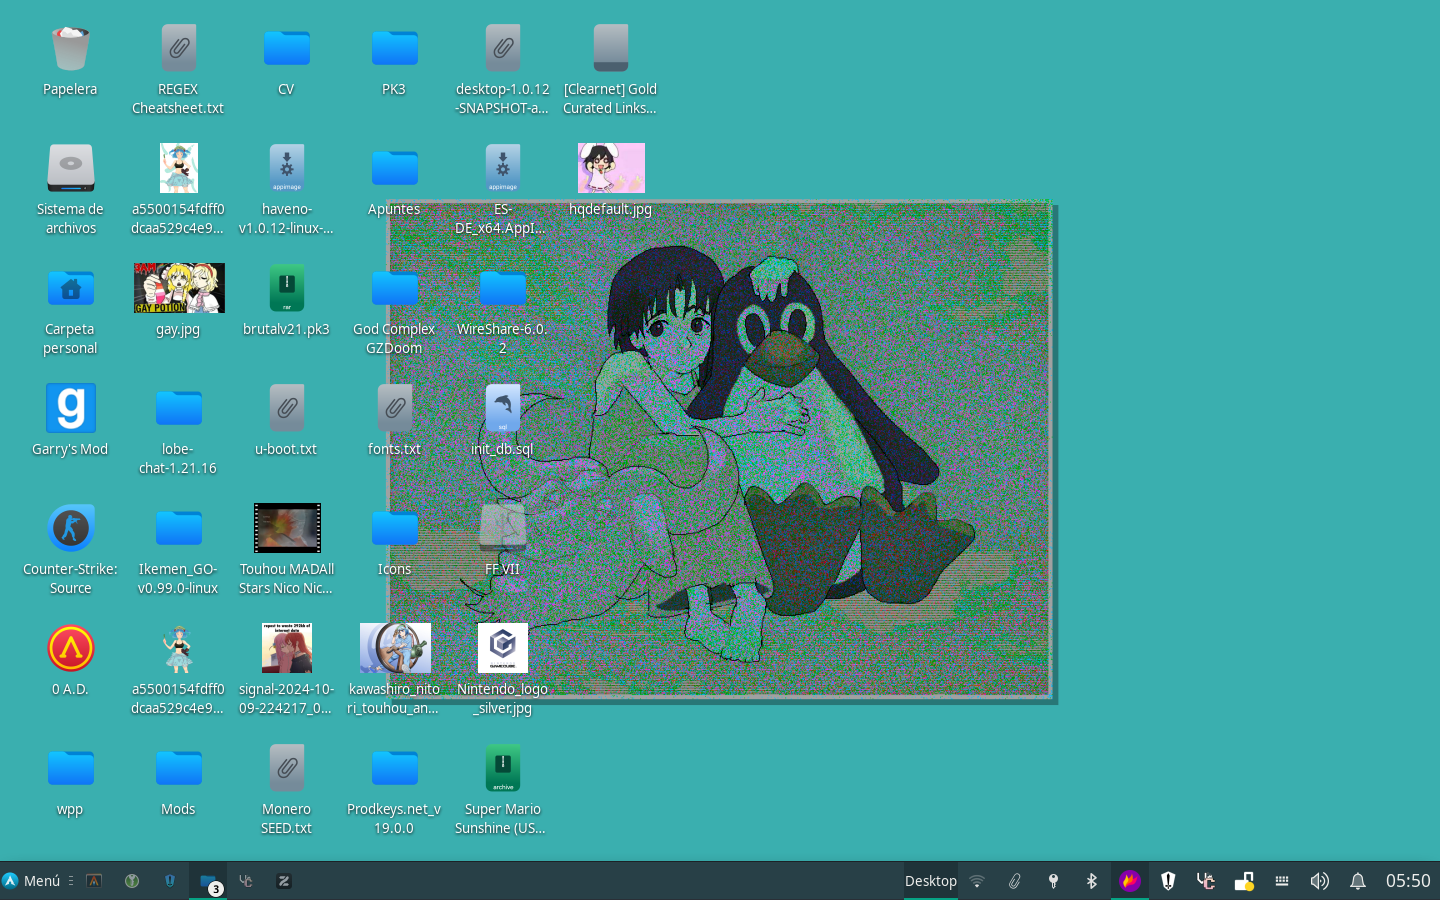Open the keyboard layout tray icon
The width and height of the screenshot is (1440, 900).
(x=1282, y=881)
